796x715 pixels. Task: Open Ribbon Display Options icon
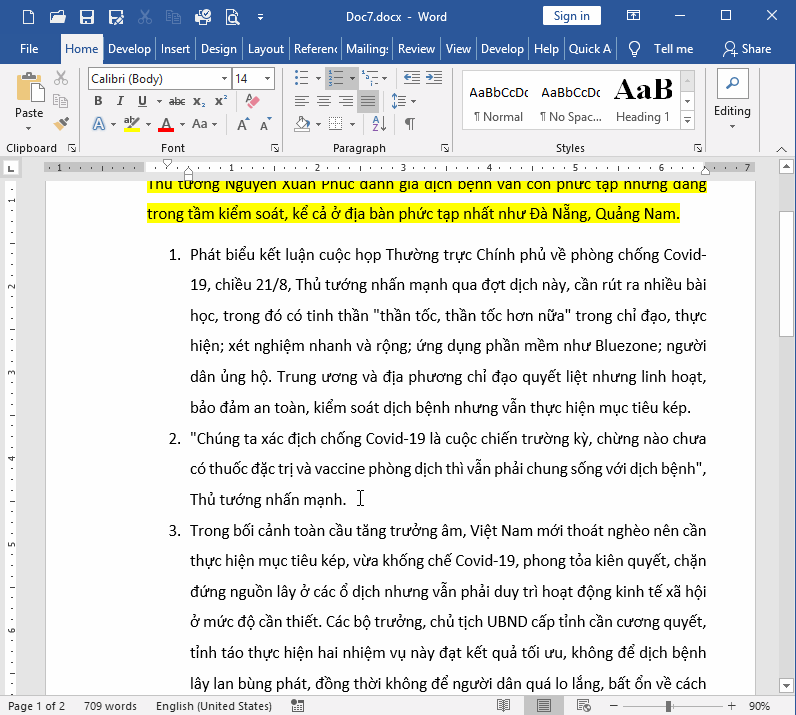(633, 16)
